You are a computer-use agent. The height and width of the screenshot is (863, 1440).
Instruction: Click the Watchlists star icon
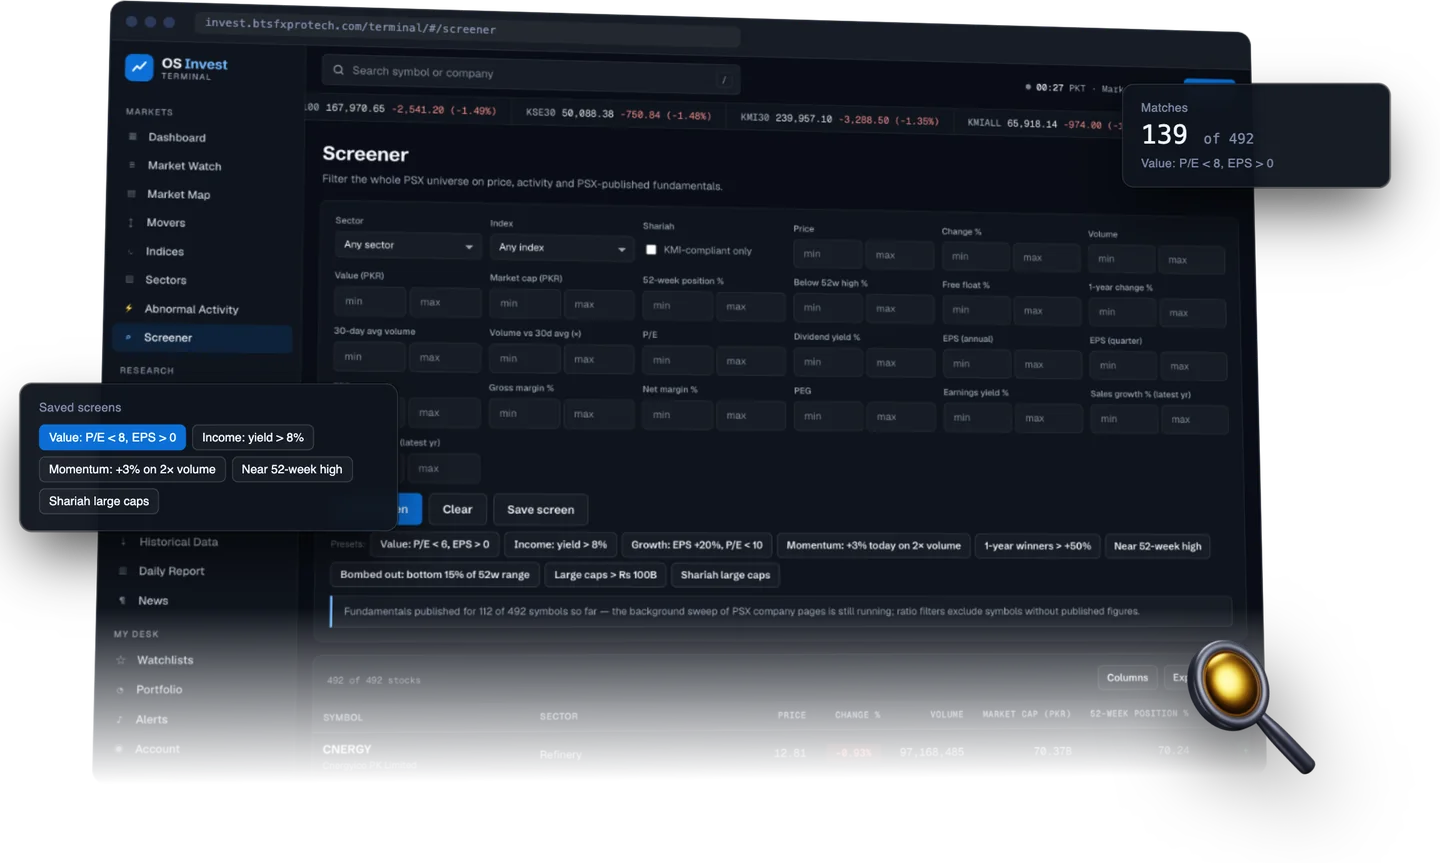[121, 660]
